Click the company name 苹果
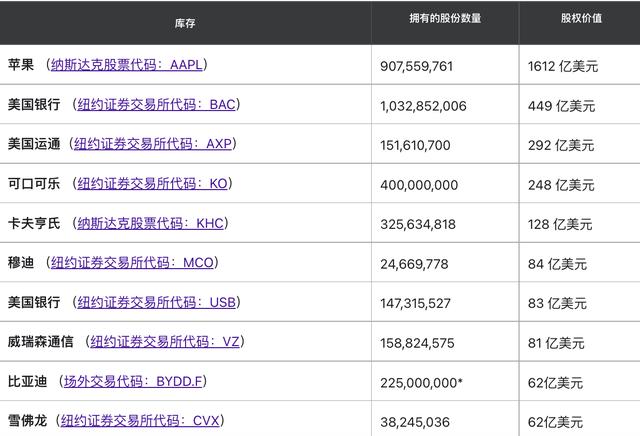Image resolution: width=640 pixels, height=436 pixels. coord(20,65)
